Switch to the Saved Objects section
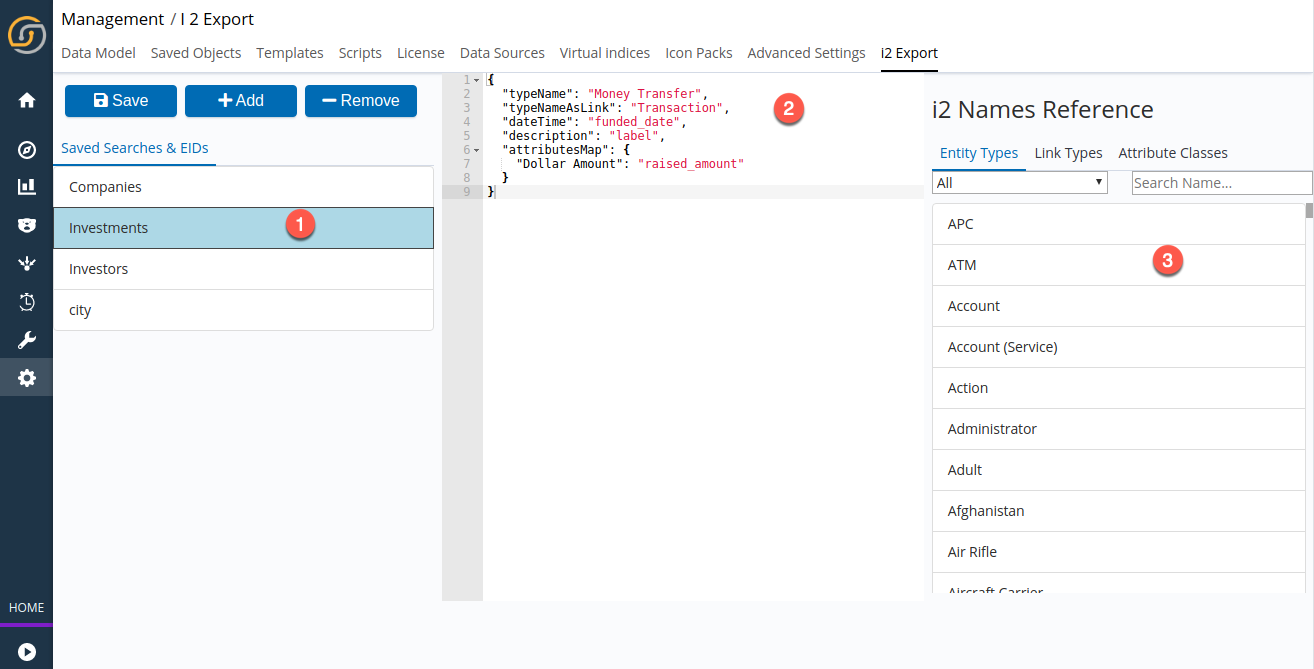This screenshot has height=669, width=1314. pyautogui.click(x=195, y=53)
